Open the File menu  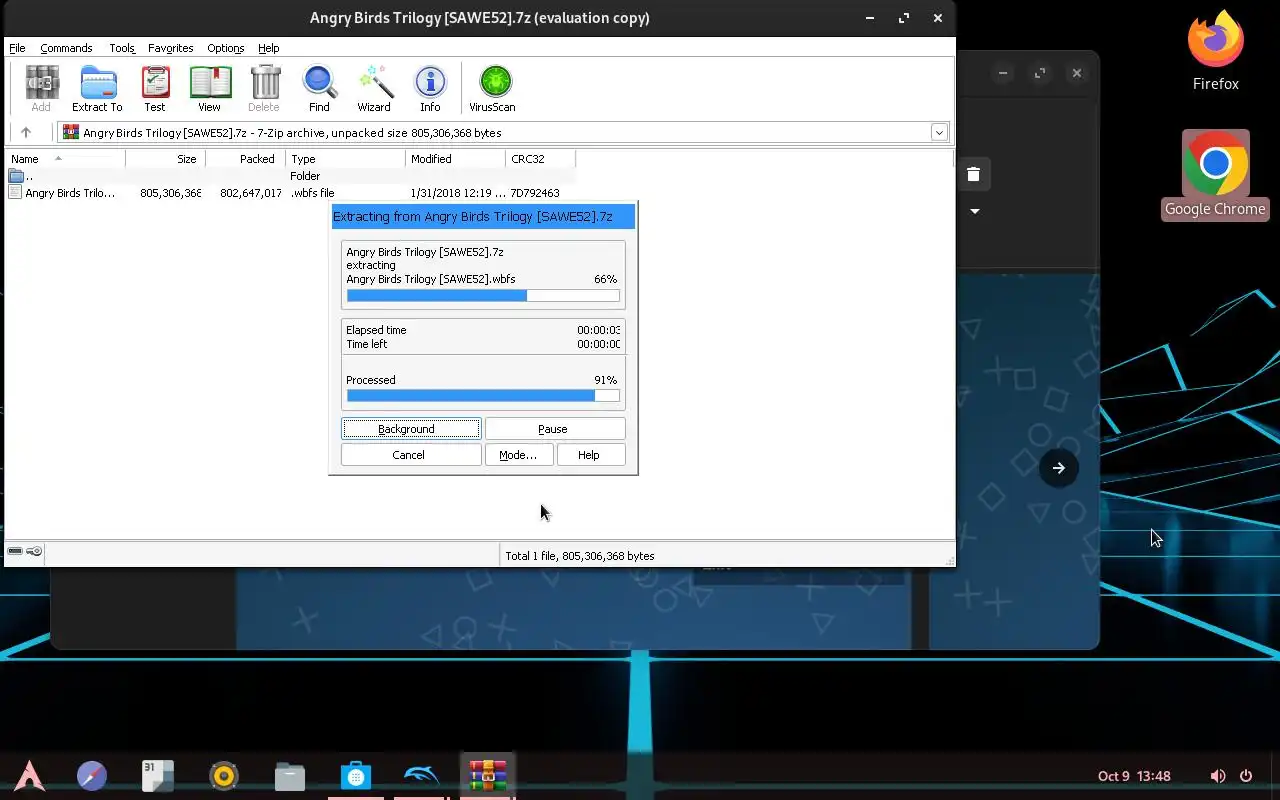17,48
